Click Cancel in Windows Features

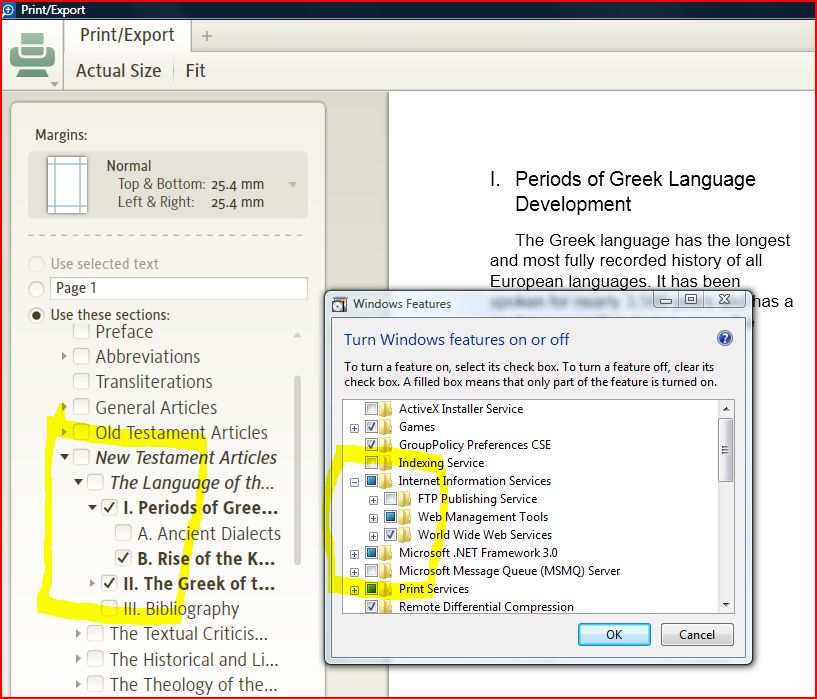[x=697, y=634]
